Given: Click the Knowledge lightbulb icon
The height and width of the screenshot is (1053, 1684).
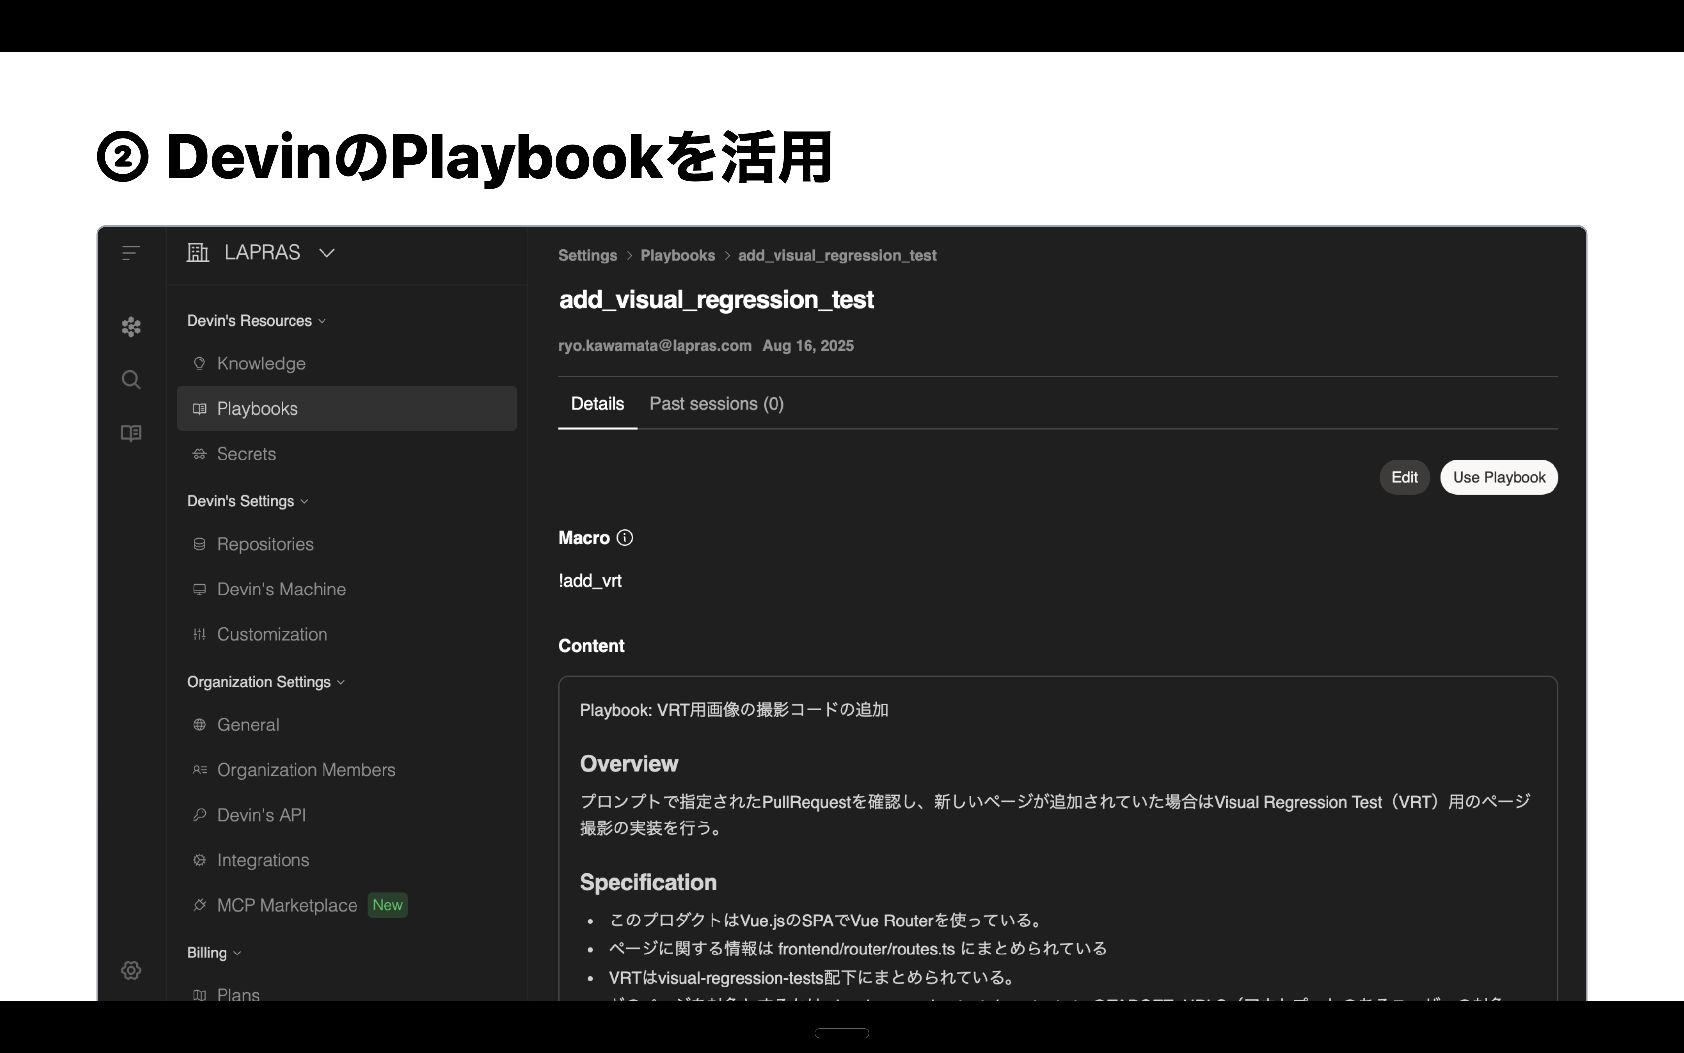Looking at the screenshot, I should [199, 364].
